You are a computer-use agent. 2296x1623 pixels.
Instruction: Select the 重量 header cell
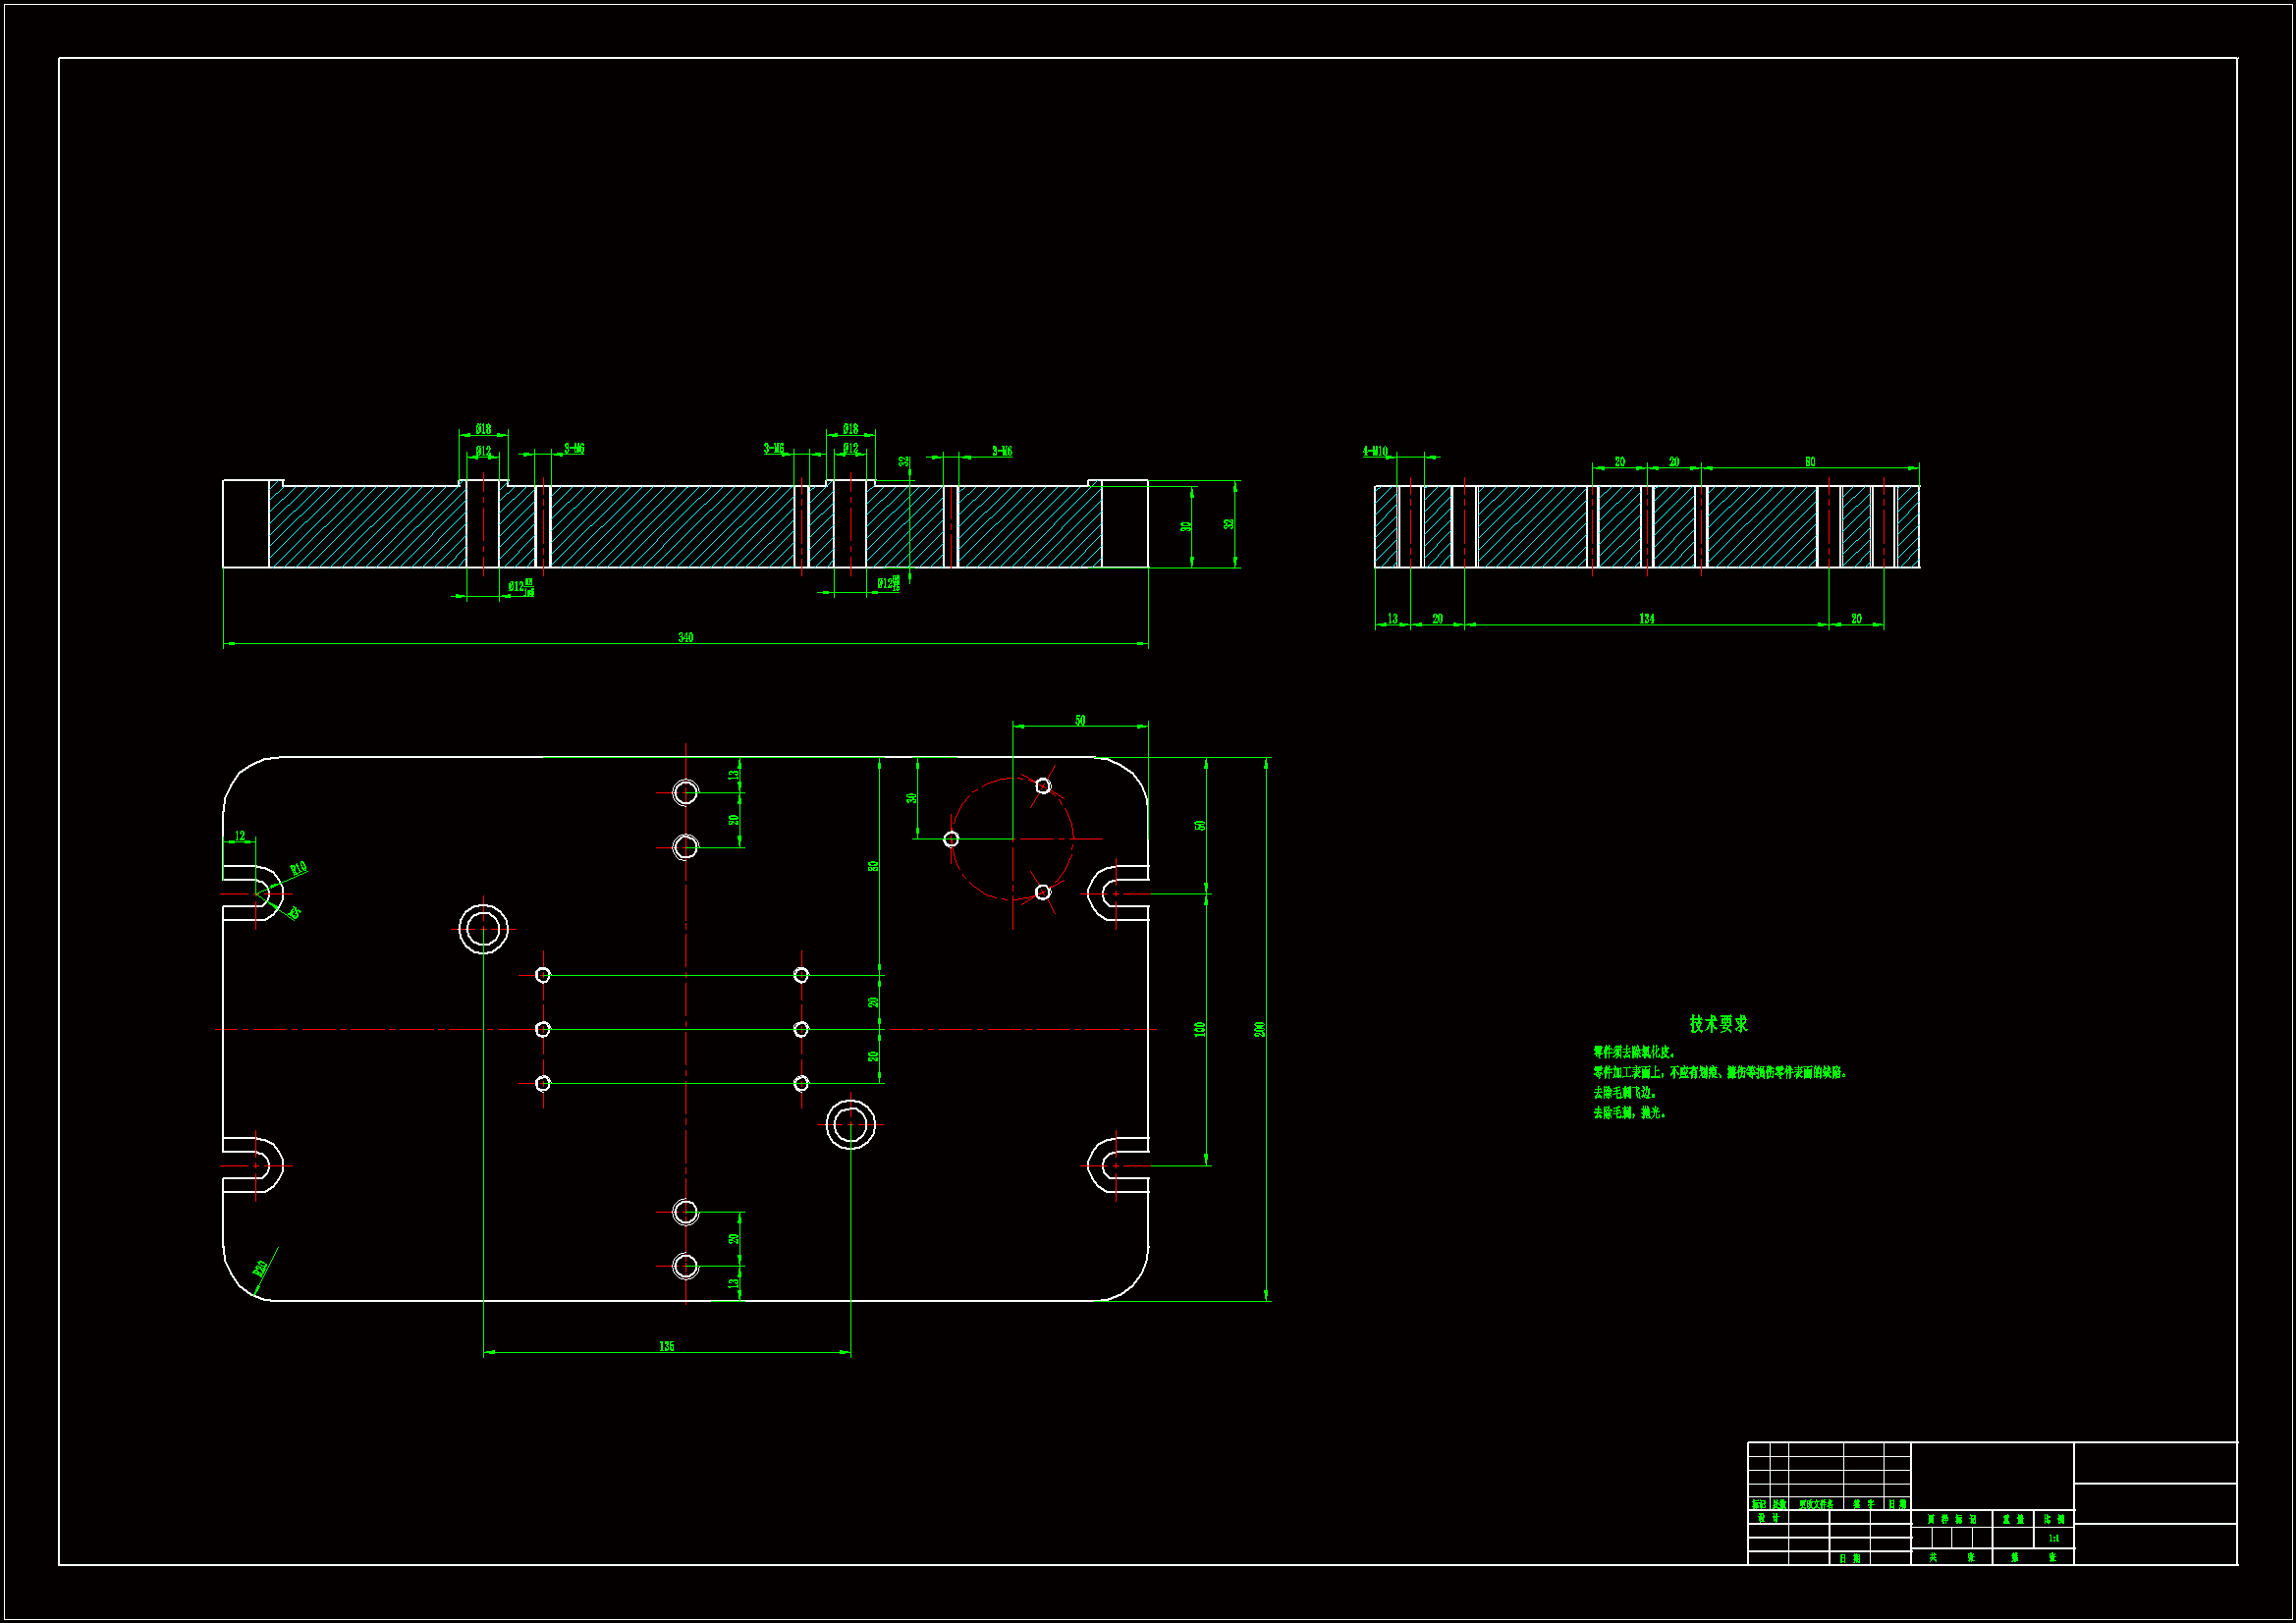[2013, 1519]
